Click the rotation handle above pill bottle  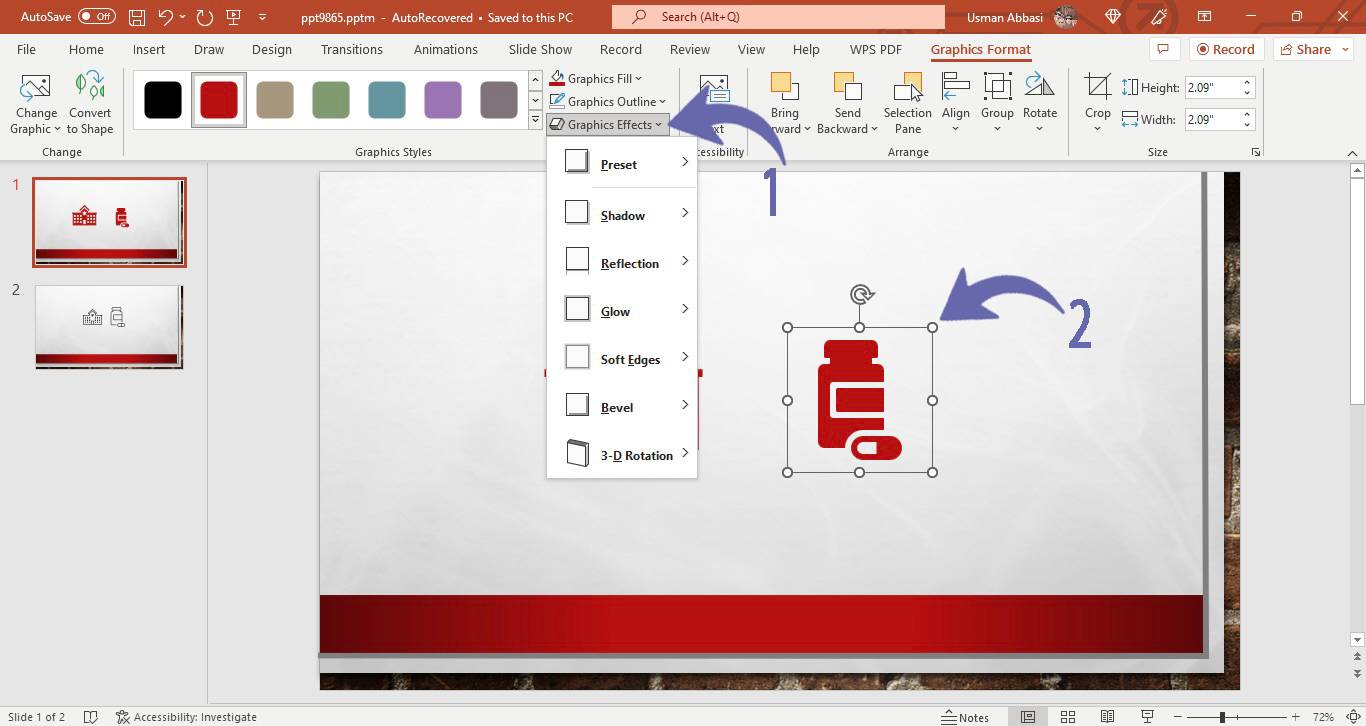pos(861,294)
